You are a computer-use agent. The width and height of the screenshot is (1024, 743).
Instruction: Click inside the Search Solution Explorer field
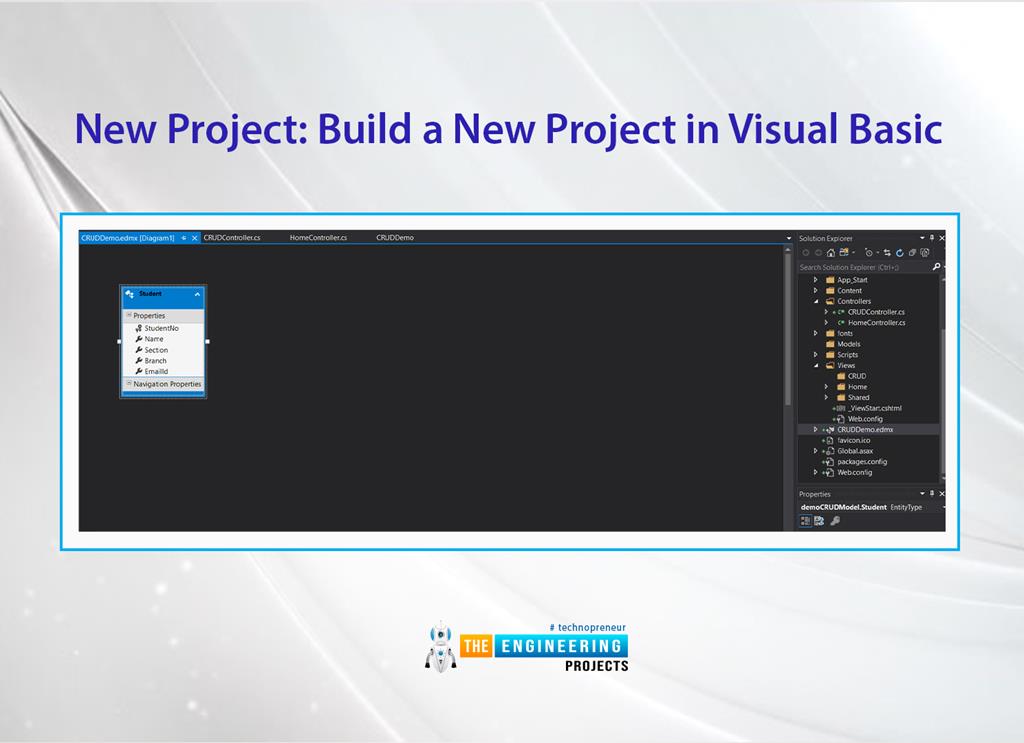point(862,266)
